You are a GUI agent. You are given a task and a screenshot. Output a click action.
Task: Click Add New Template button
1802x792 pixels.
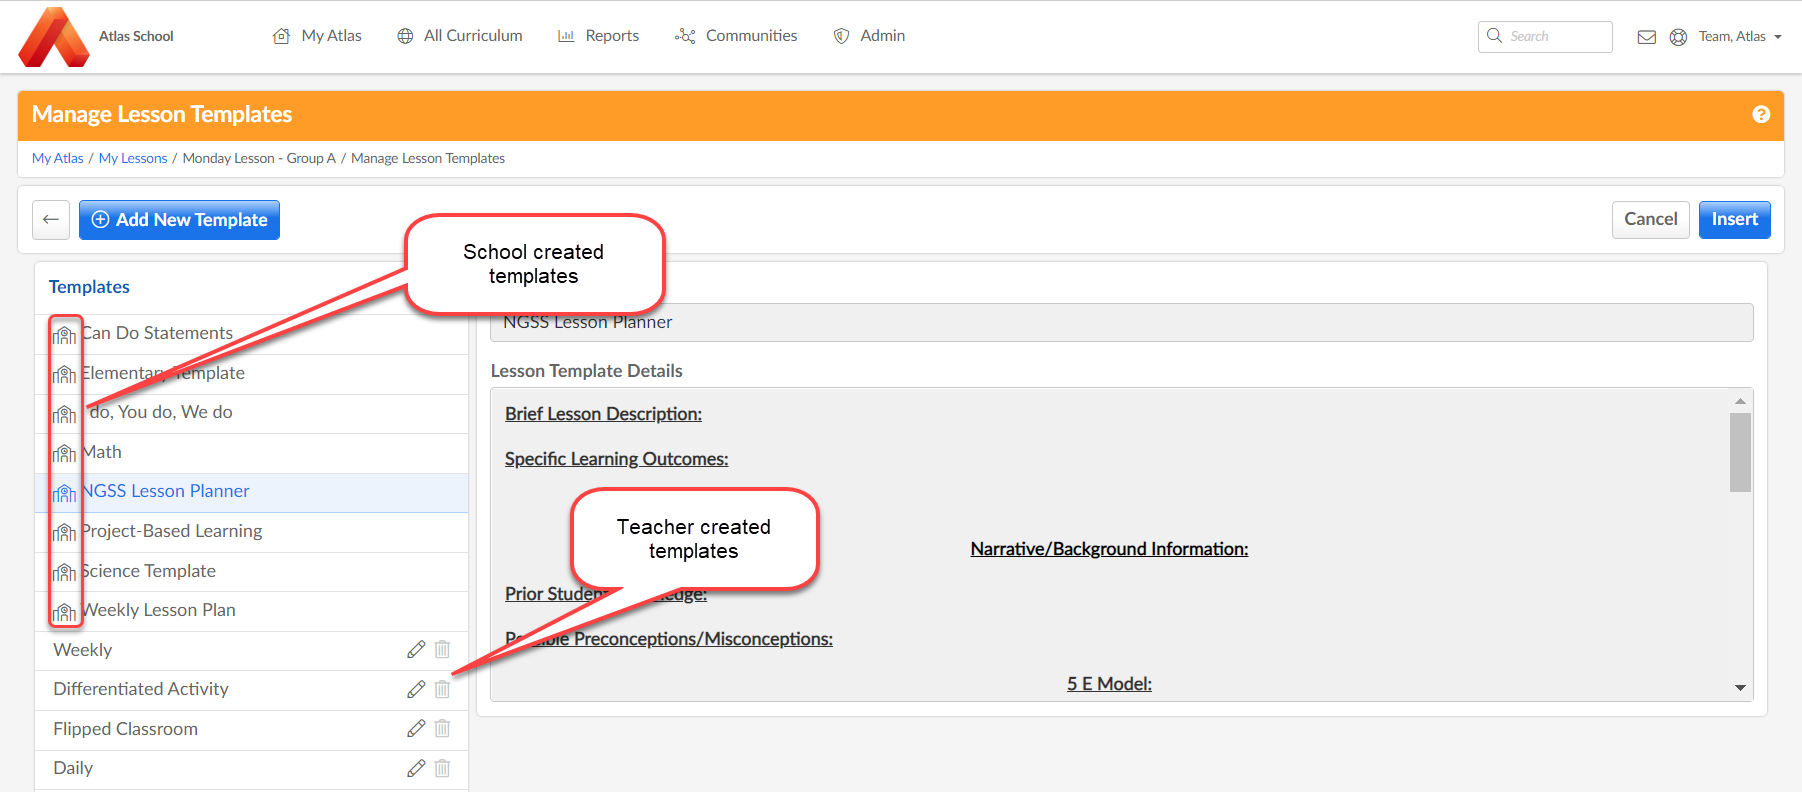180,220
